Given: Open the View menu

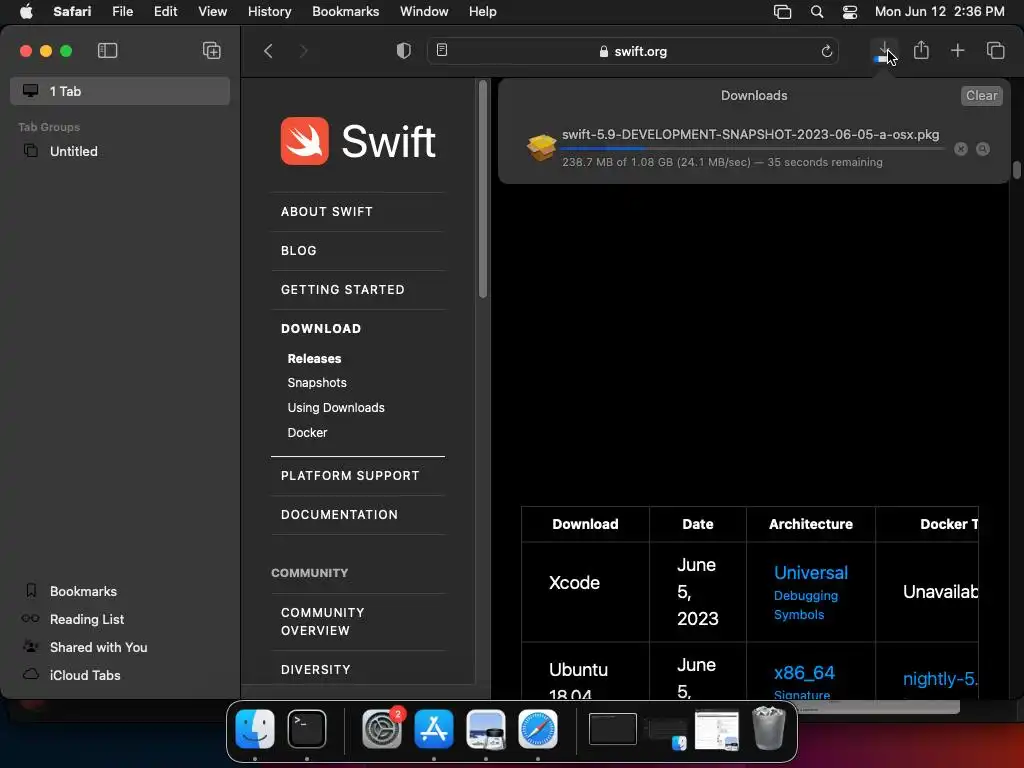Looking at the screenshot, I should coord(212,12).
